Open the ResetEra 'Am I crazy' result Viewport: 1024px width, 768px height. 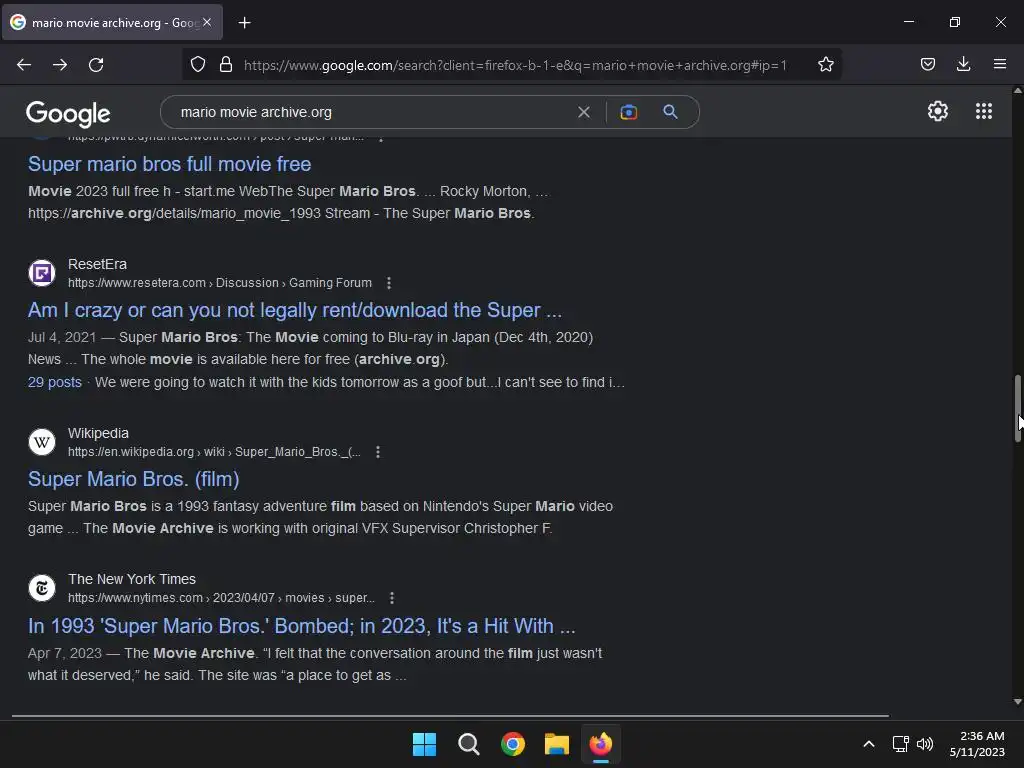click(x=295, y=310)
